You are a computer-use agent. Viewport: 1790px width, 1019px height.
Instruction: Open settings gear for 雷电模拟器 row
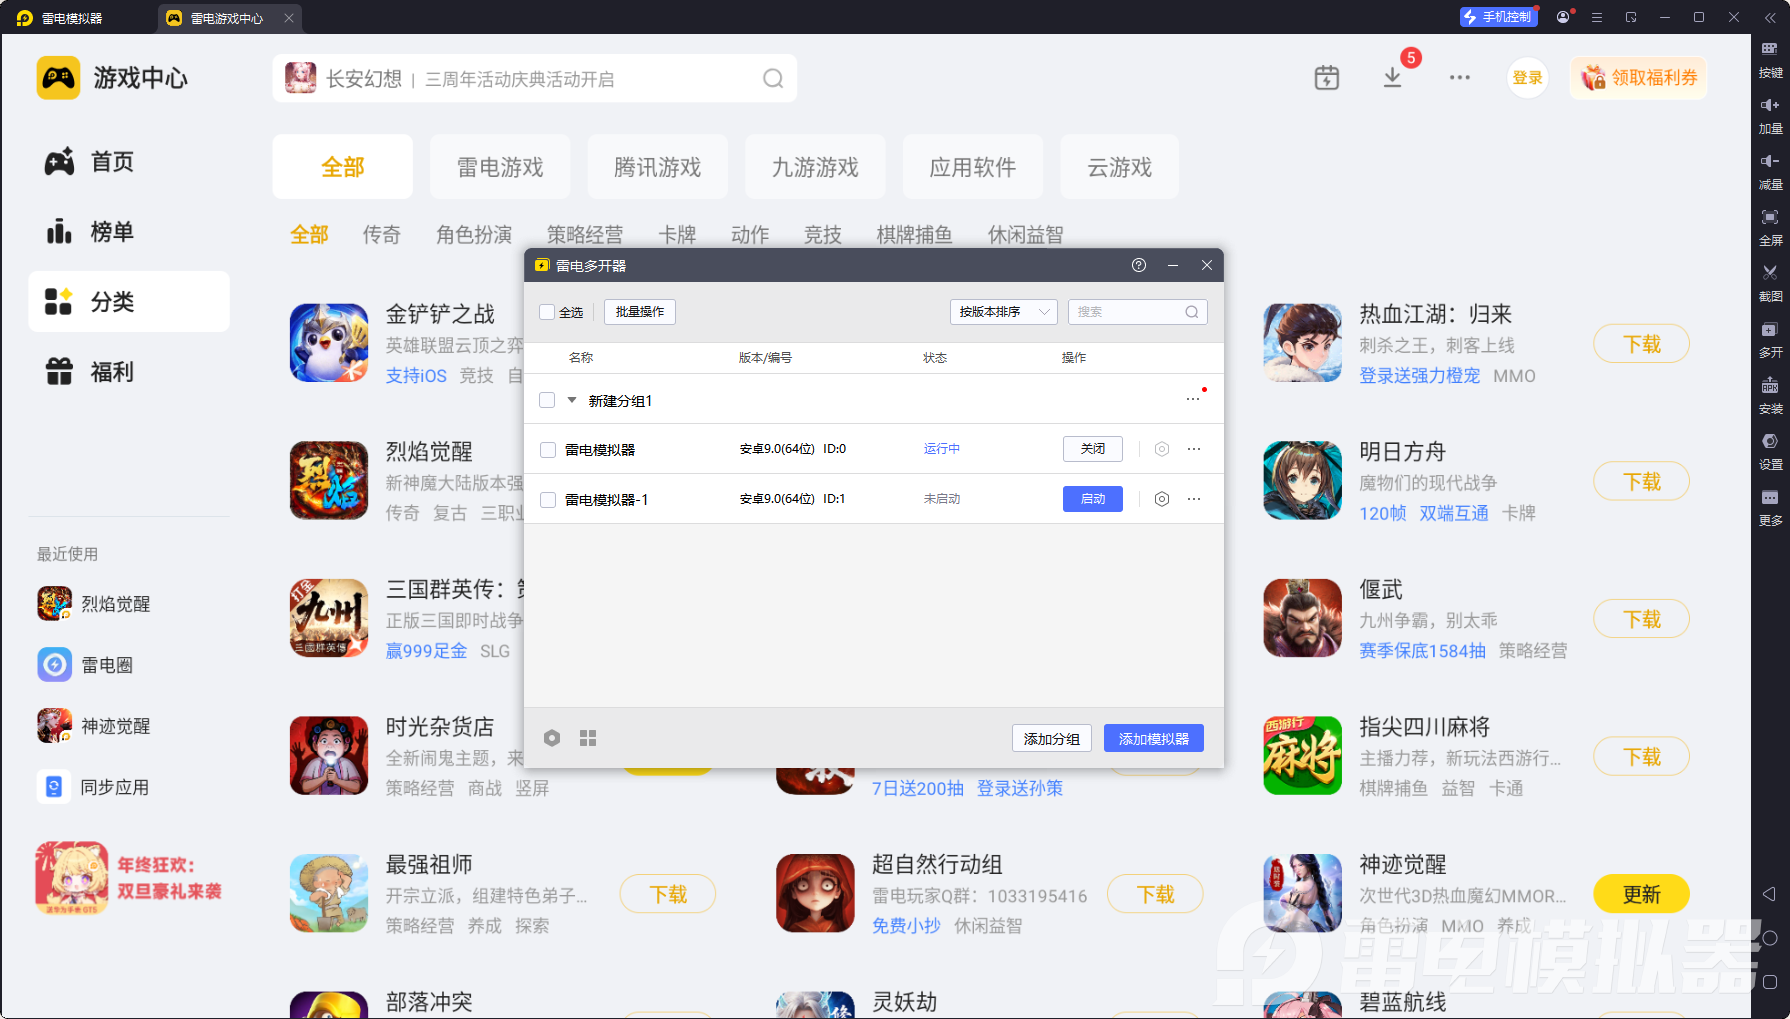pyautogui.click(x=1162, y=449)
